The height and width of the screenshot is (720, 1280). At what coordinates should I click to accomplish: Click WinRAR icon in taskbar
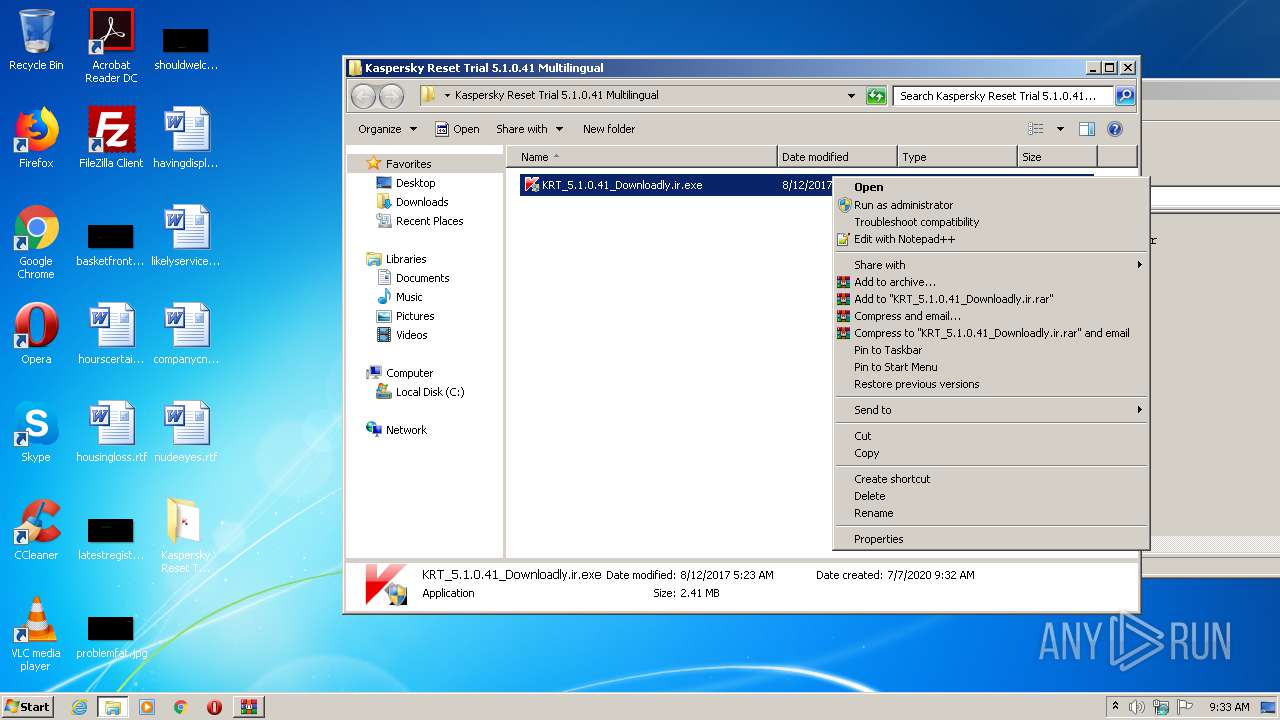point(248,707)
